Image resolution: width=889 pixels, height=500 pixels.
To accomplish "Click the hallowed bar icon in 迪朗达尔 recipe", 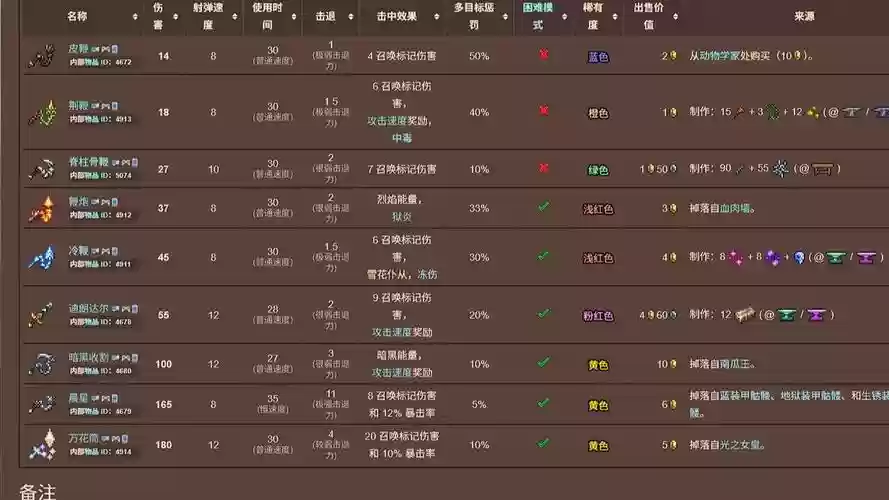I will pyautogui.click(x=745, y=315).
